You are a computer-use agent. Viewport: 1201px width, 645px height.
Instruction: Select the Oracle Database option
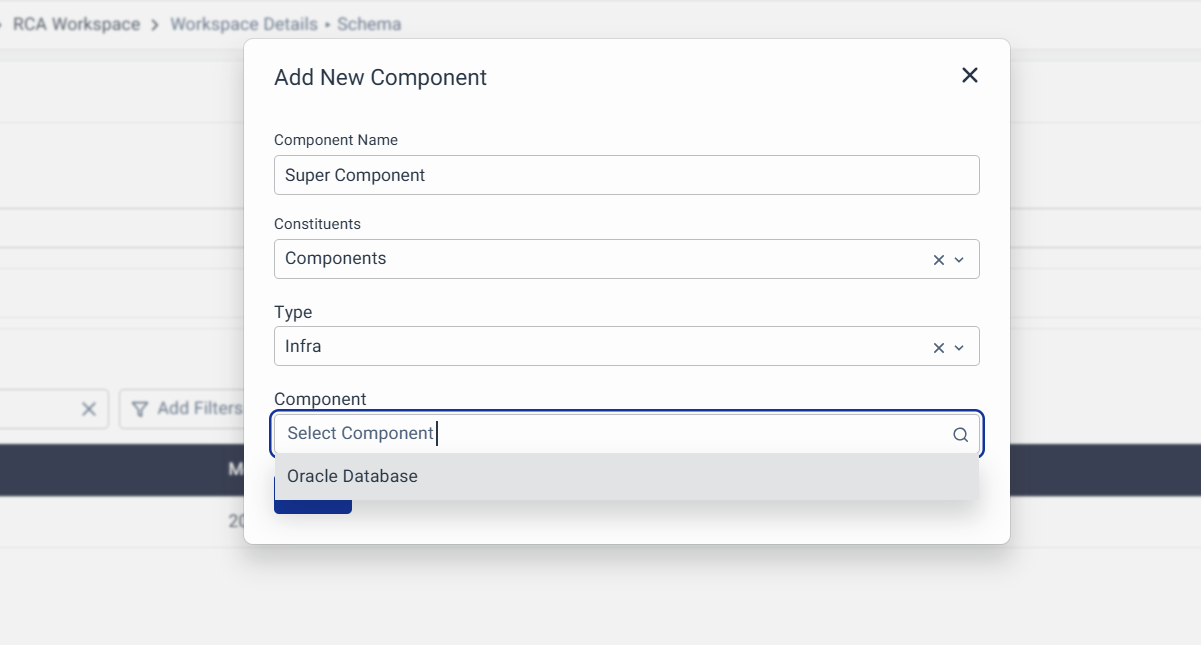(353, 477)
